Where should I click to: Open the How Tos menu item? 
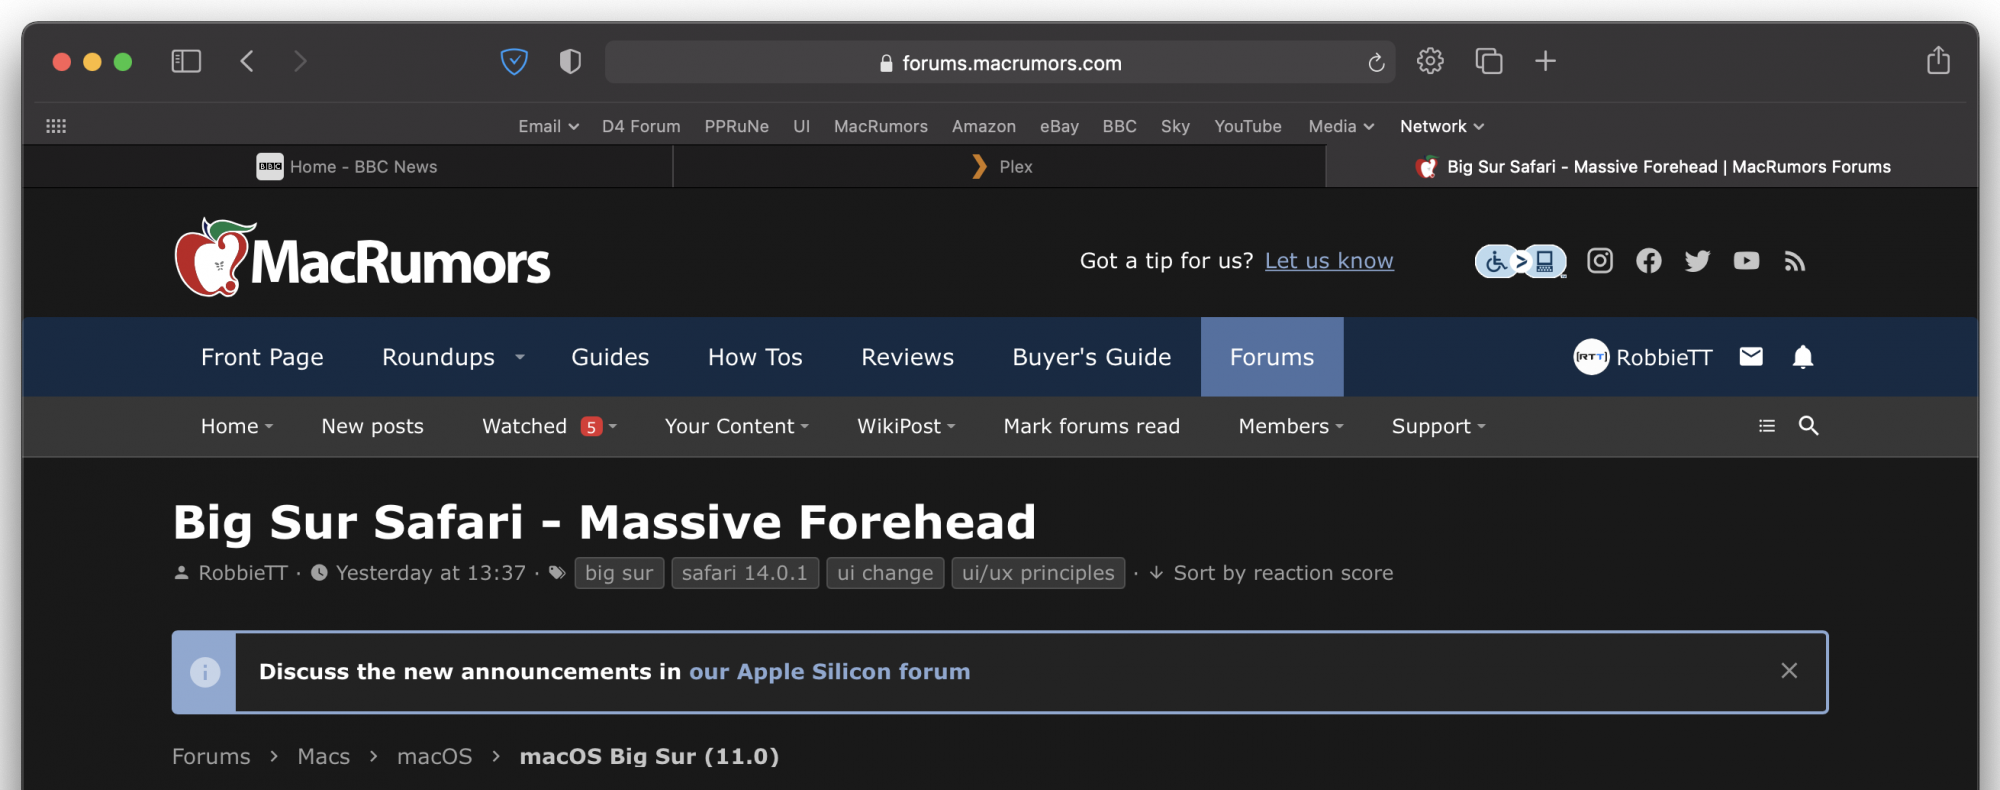(x=755, y=357)
